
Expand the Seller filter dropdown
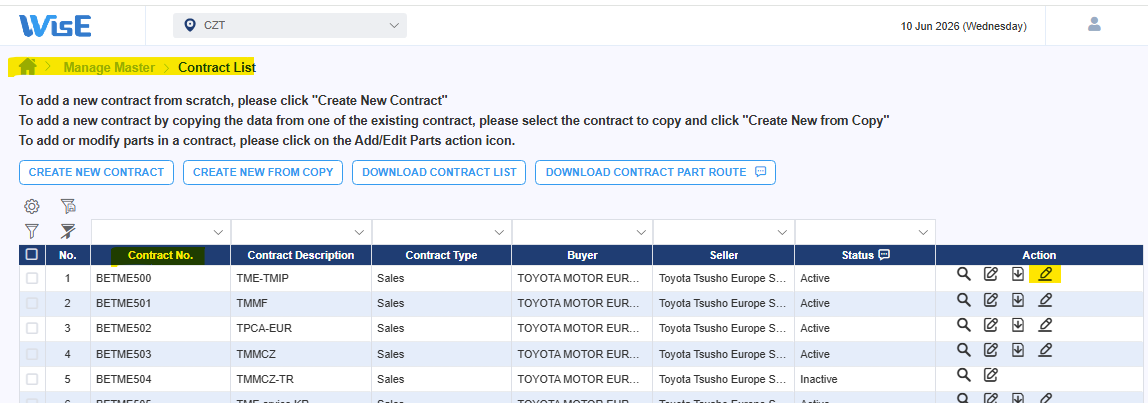pos(782,232)
